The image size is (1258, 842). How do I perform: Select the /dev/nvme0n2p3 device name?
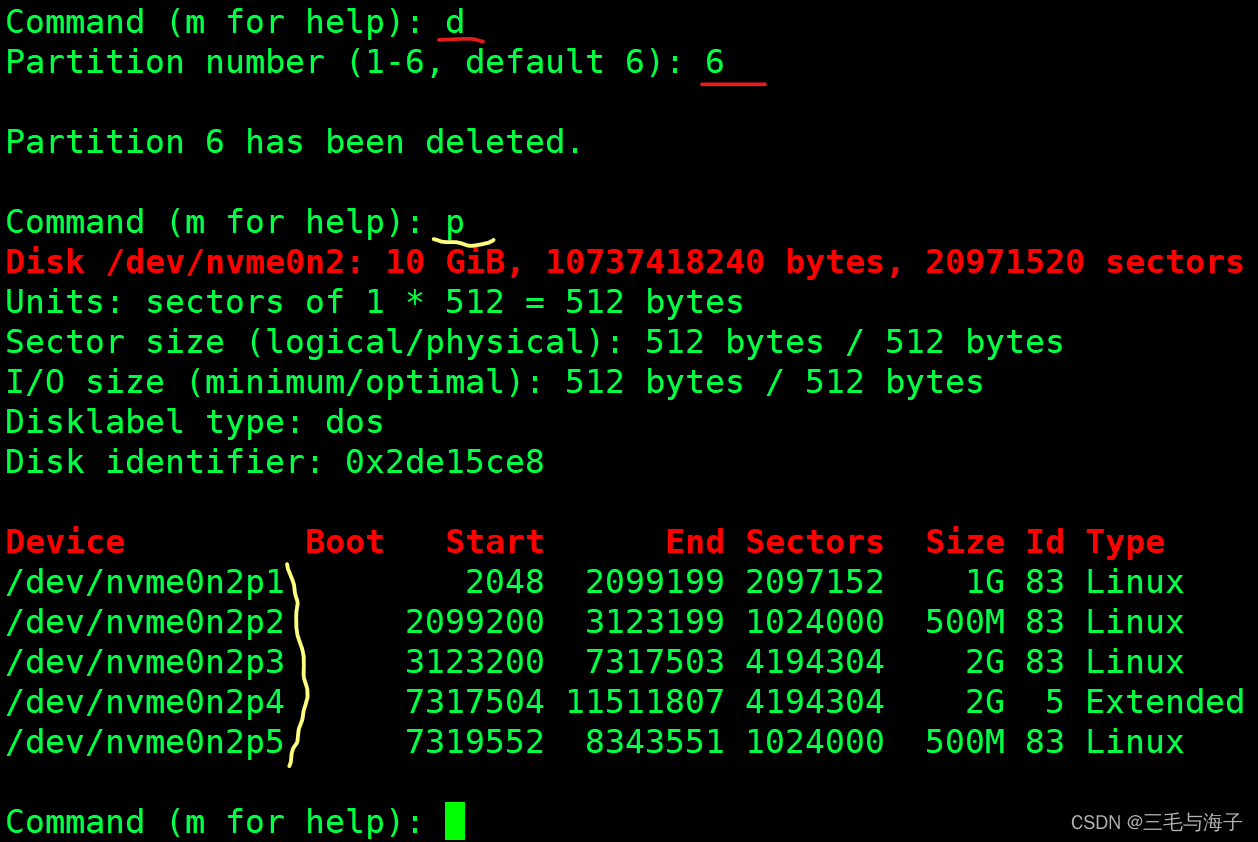145,662
